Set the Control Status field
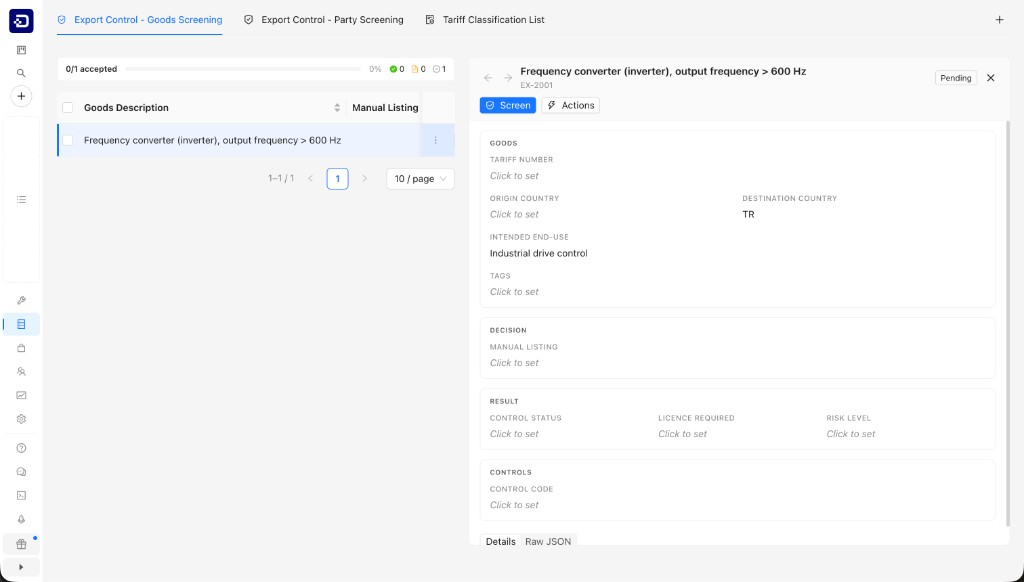The image size is (1024, 582). [x=514, y=434]
